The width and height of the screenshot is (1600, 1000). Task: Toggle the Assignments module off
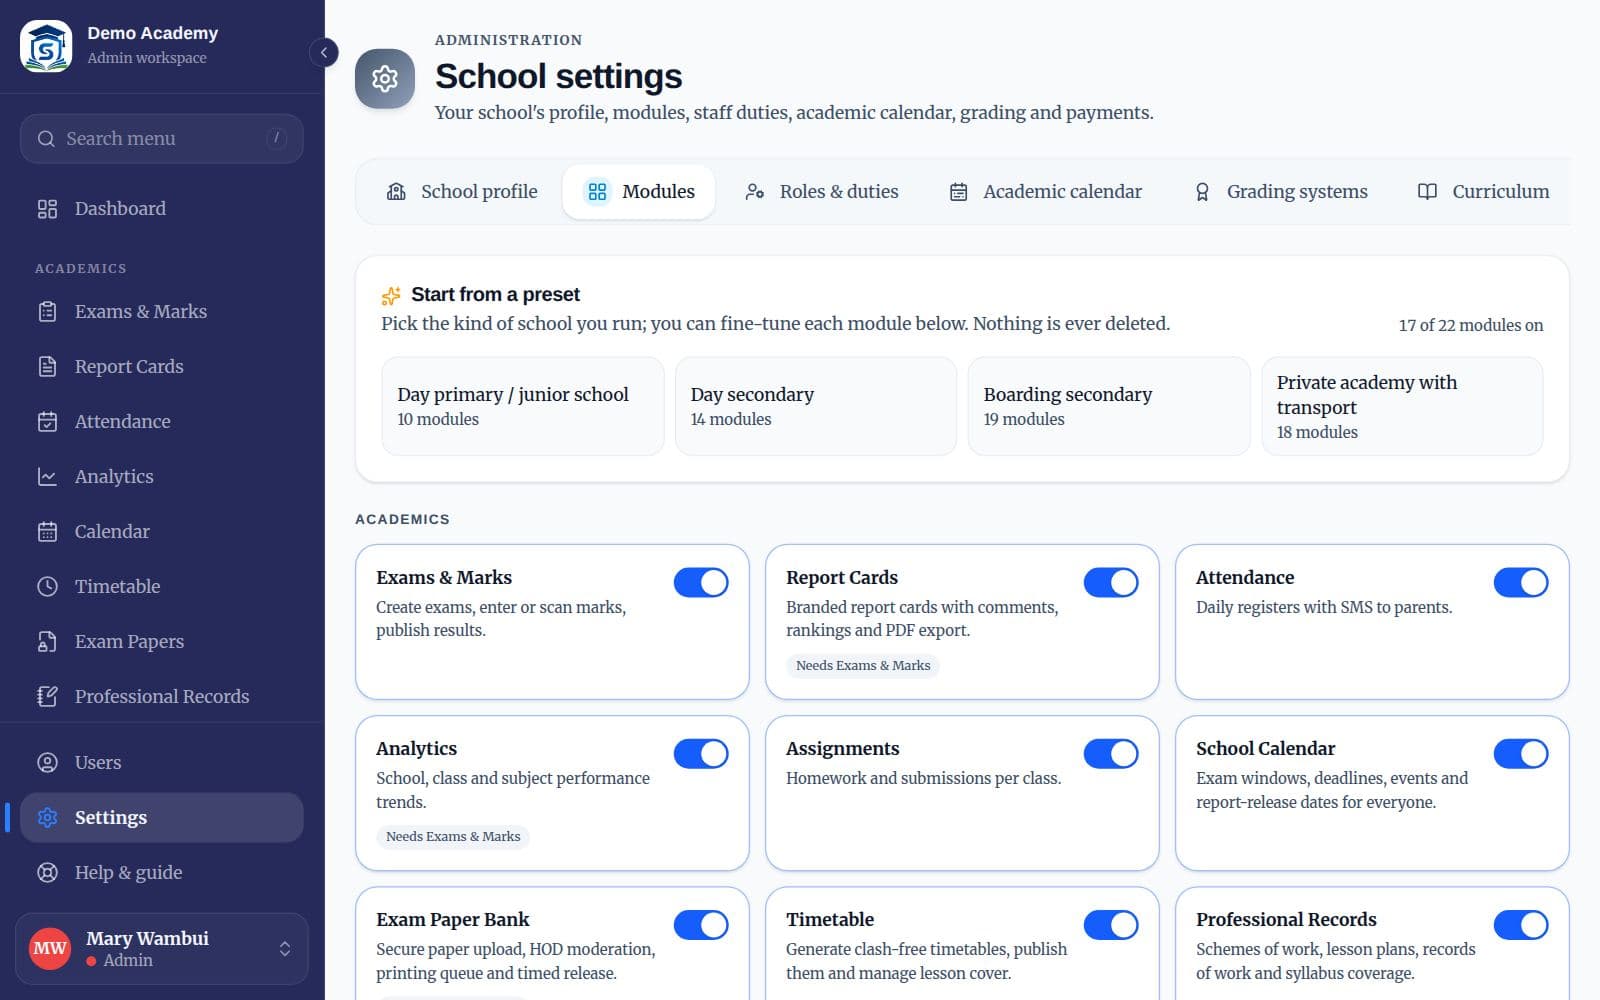[x=1111, y=753]
